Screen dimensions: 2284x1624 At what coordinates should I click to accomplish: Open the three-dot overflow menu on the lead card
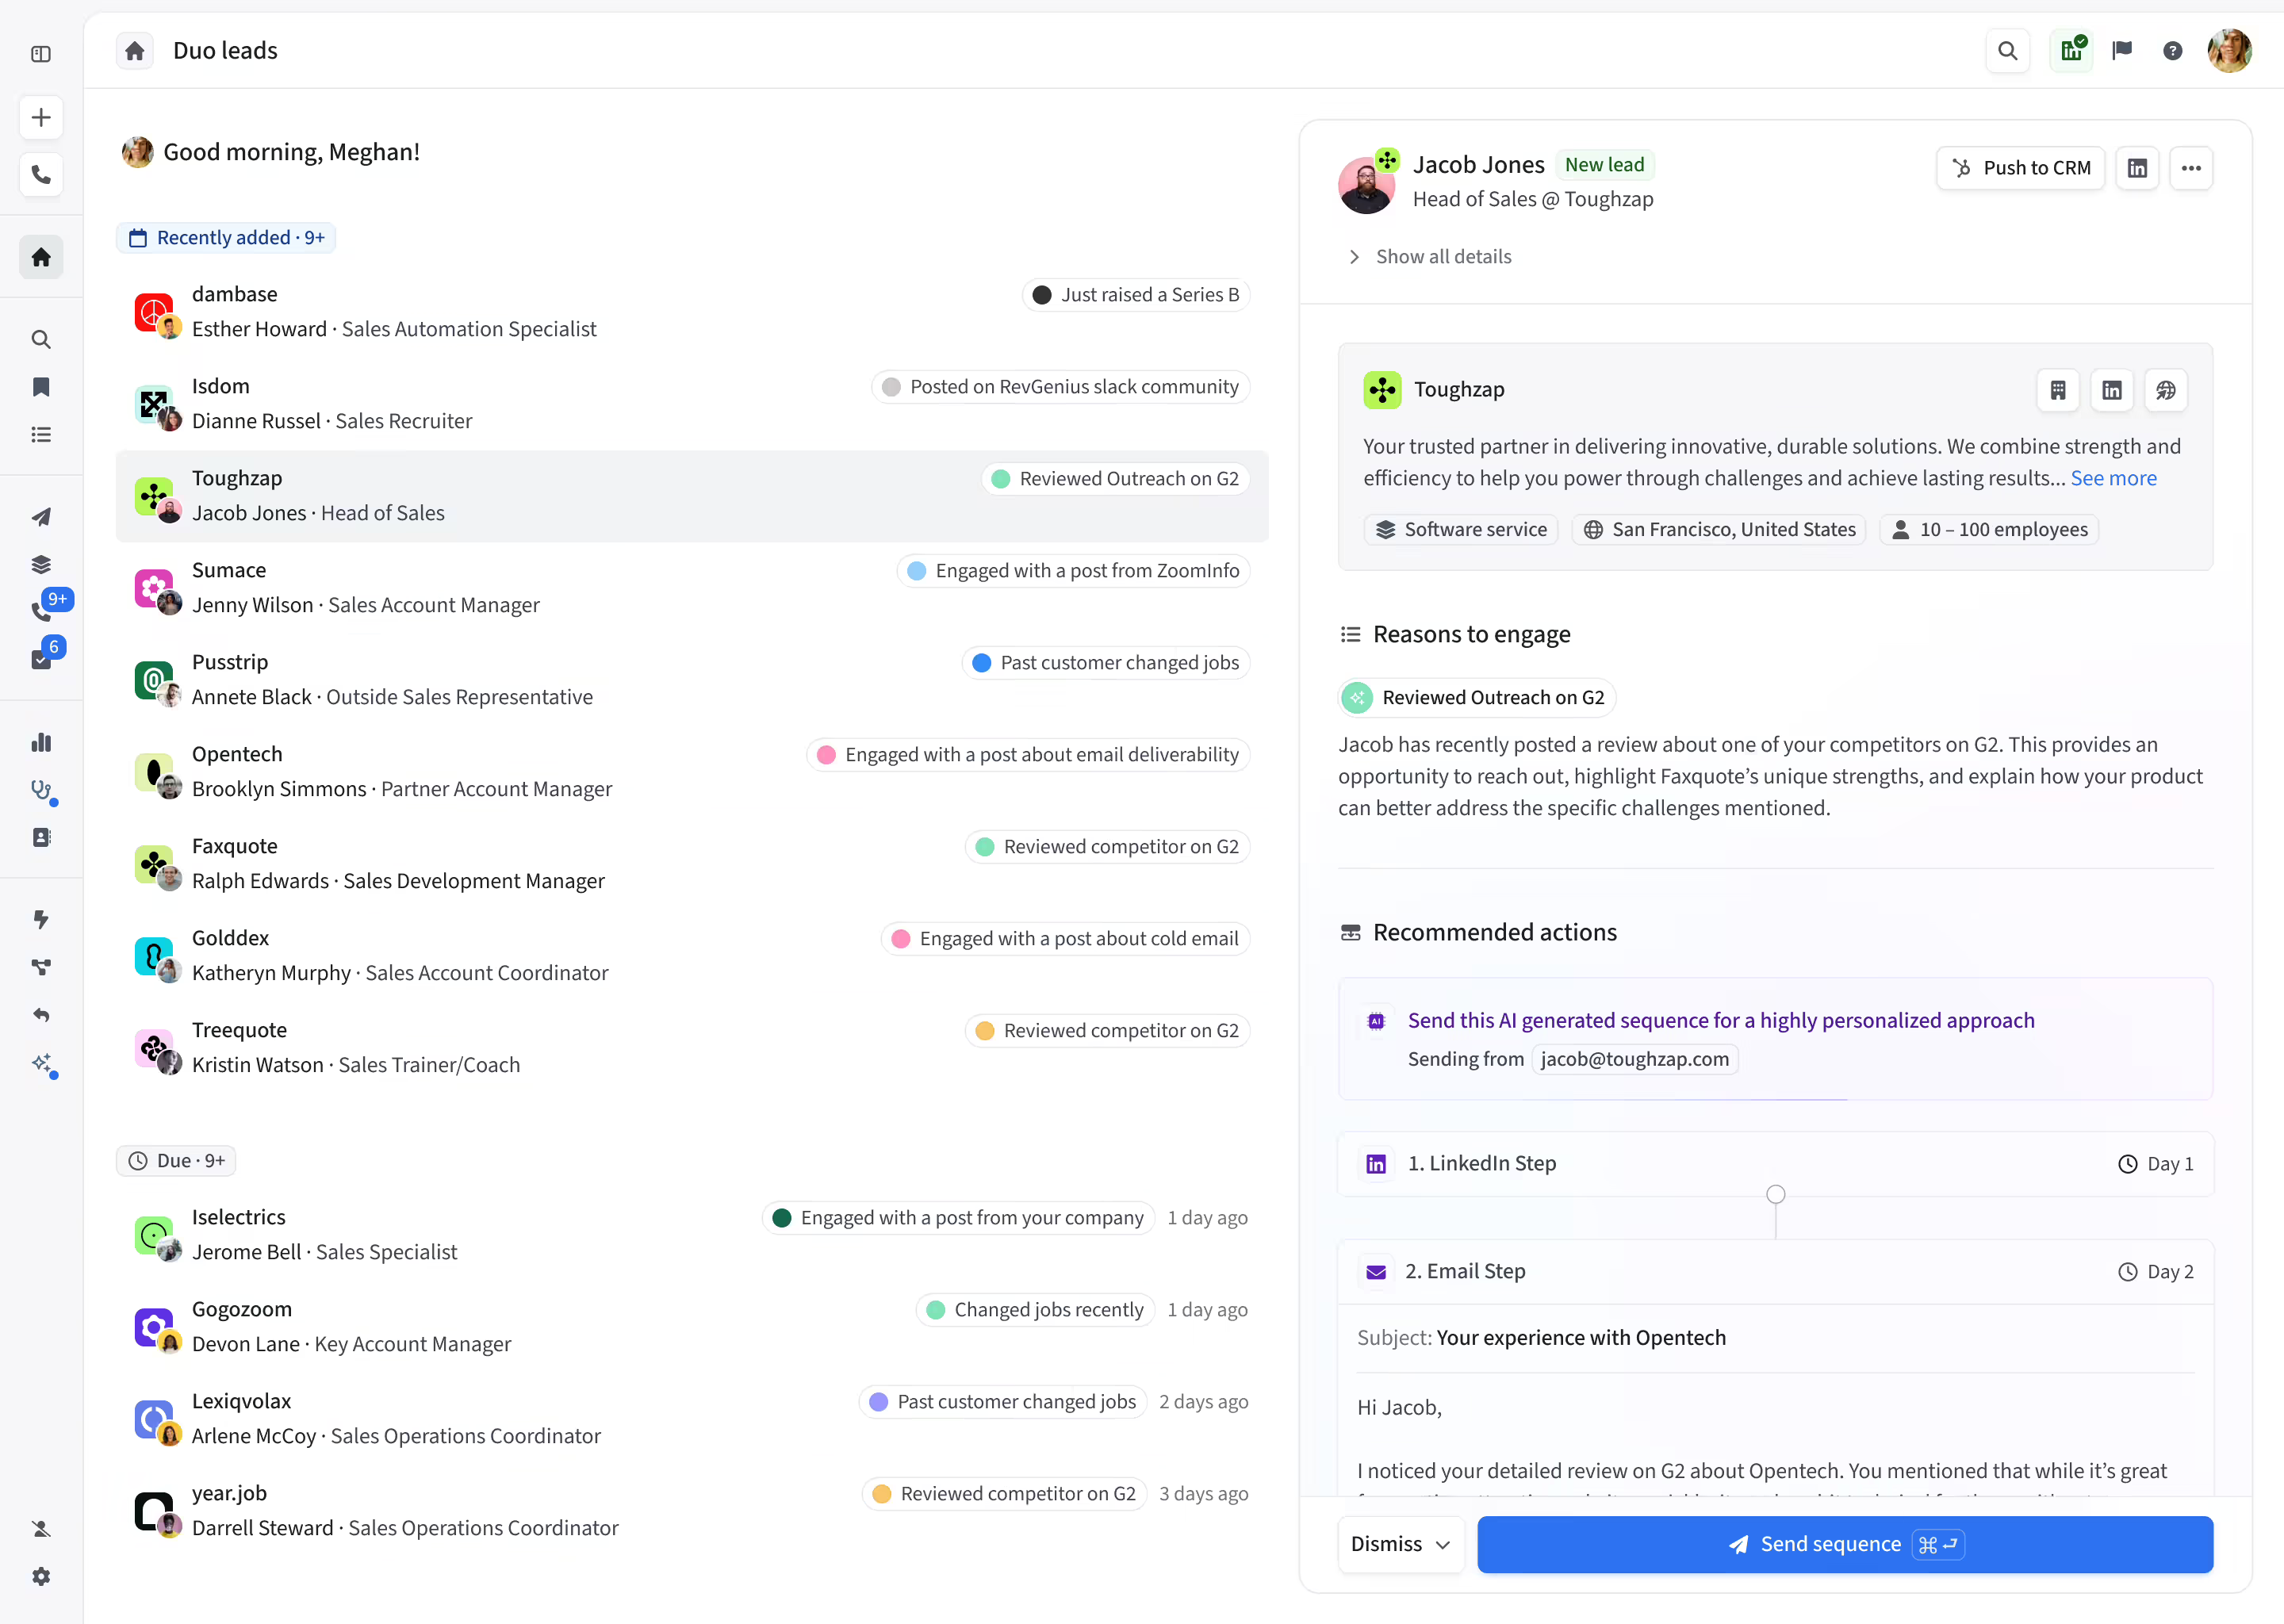[2192, 168]
